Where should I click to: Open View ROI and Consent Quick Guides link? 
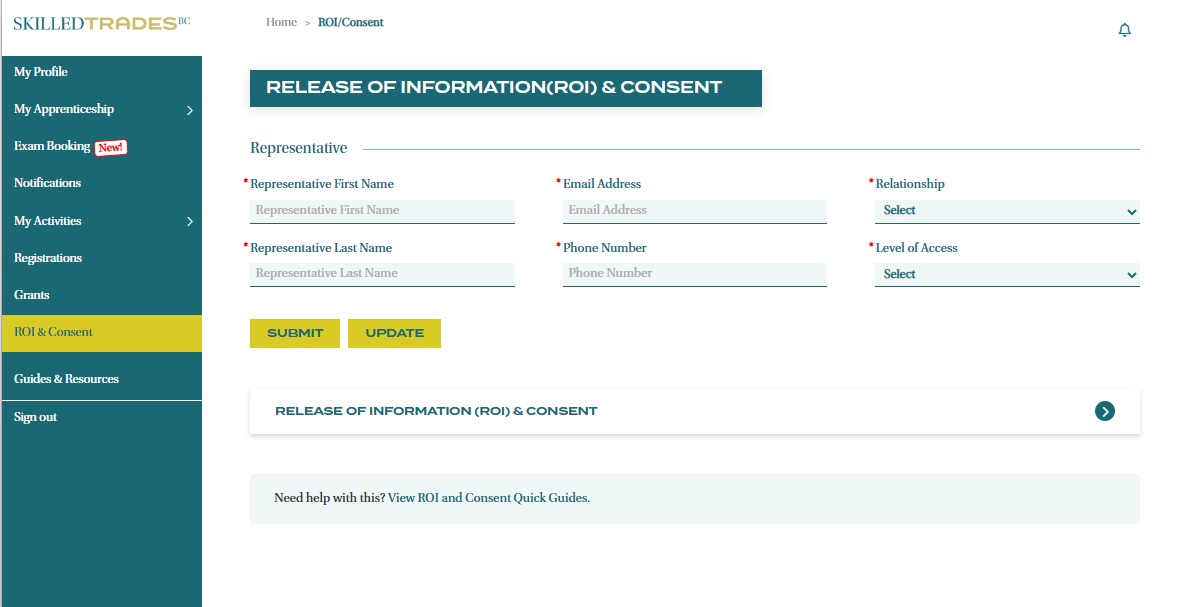(488, 497)
